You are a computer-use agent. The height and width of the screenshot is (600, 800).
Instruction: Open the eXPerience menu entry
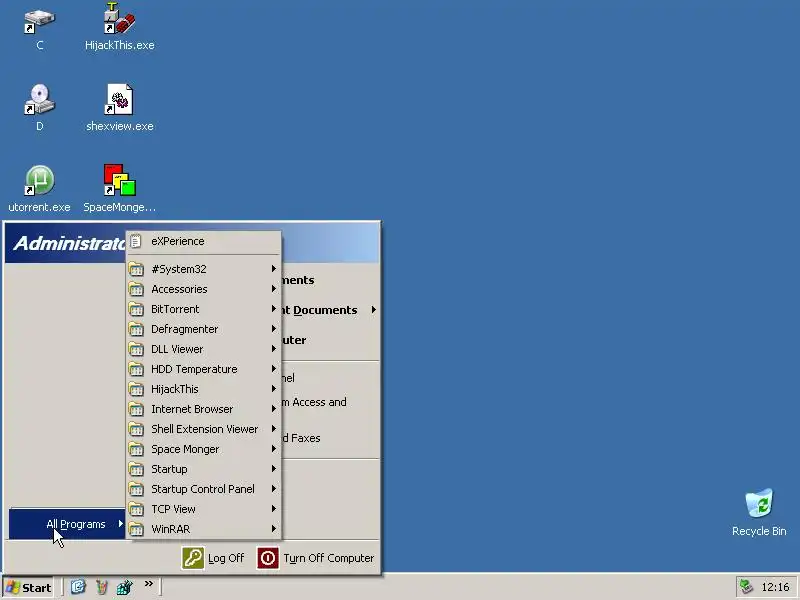[x=204, y=241]
